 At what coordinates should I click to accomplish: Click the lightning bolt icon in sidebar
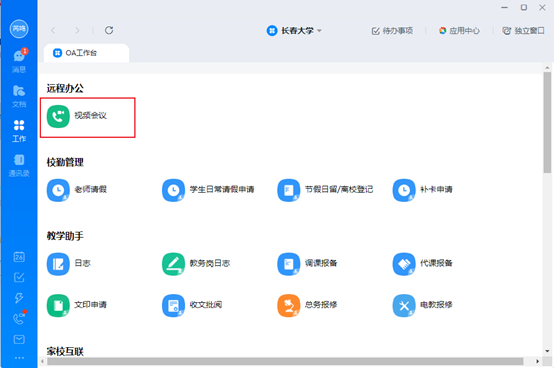click(19, 298)
